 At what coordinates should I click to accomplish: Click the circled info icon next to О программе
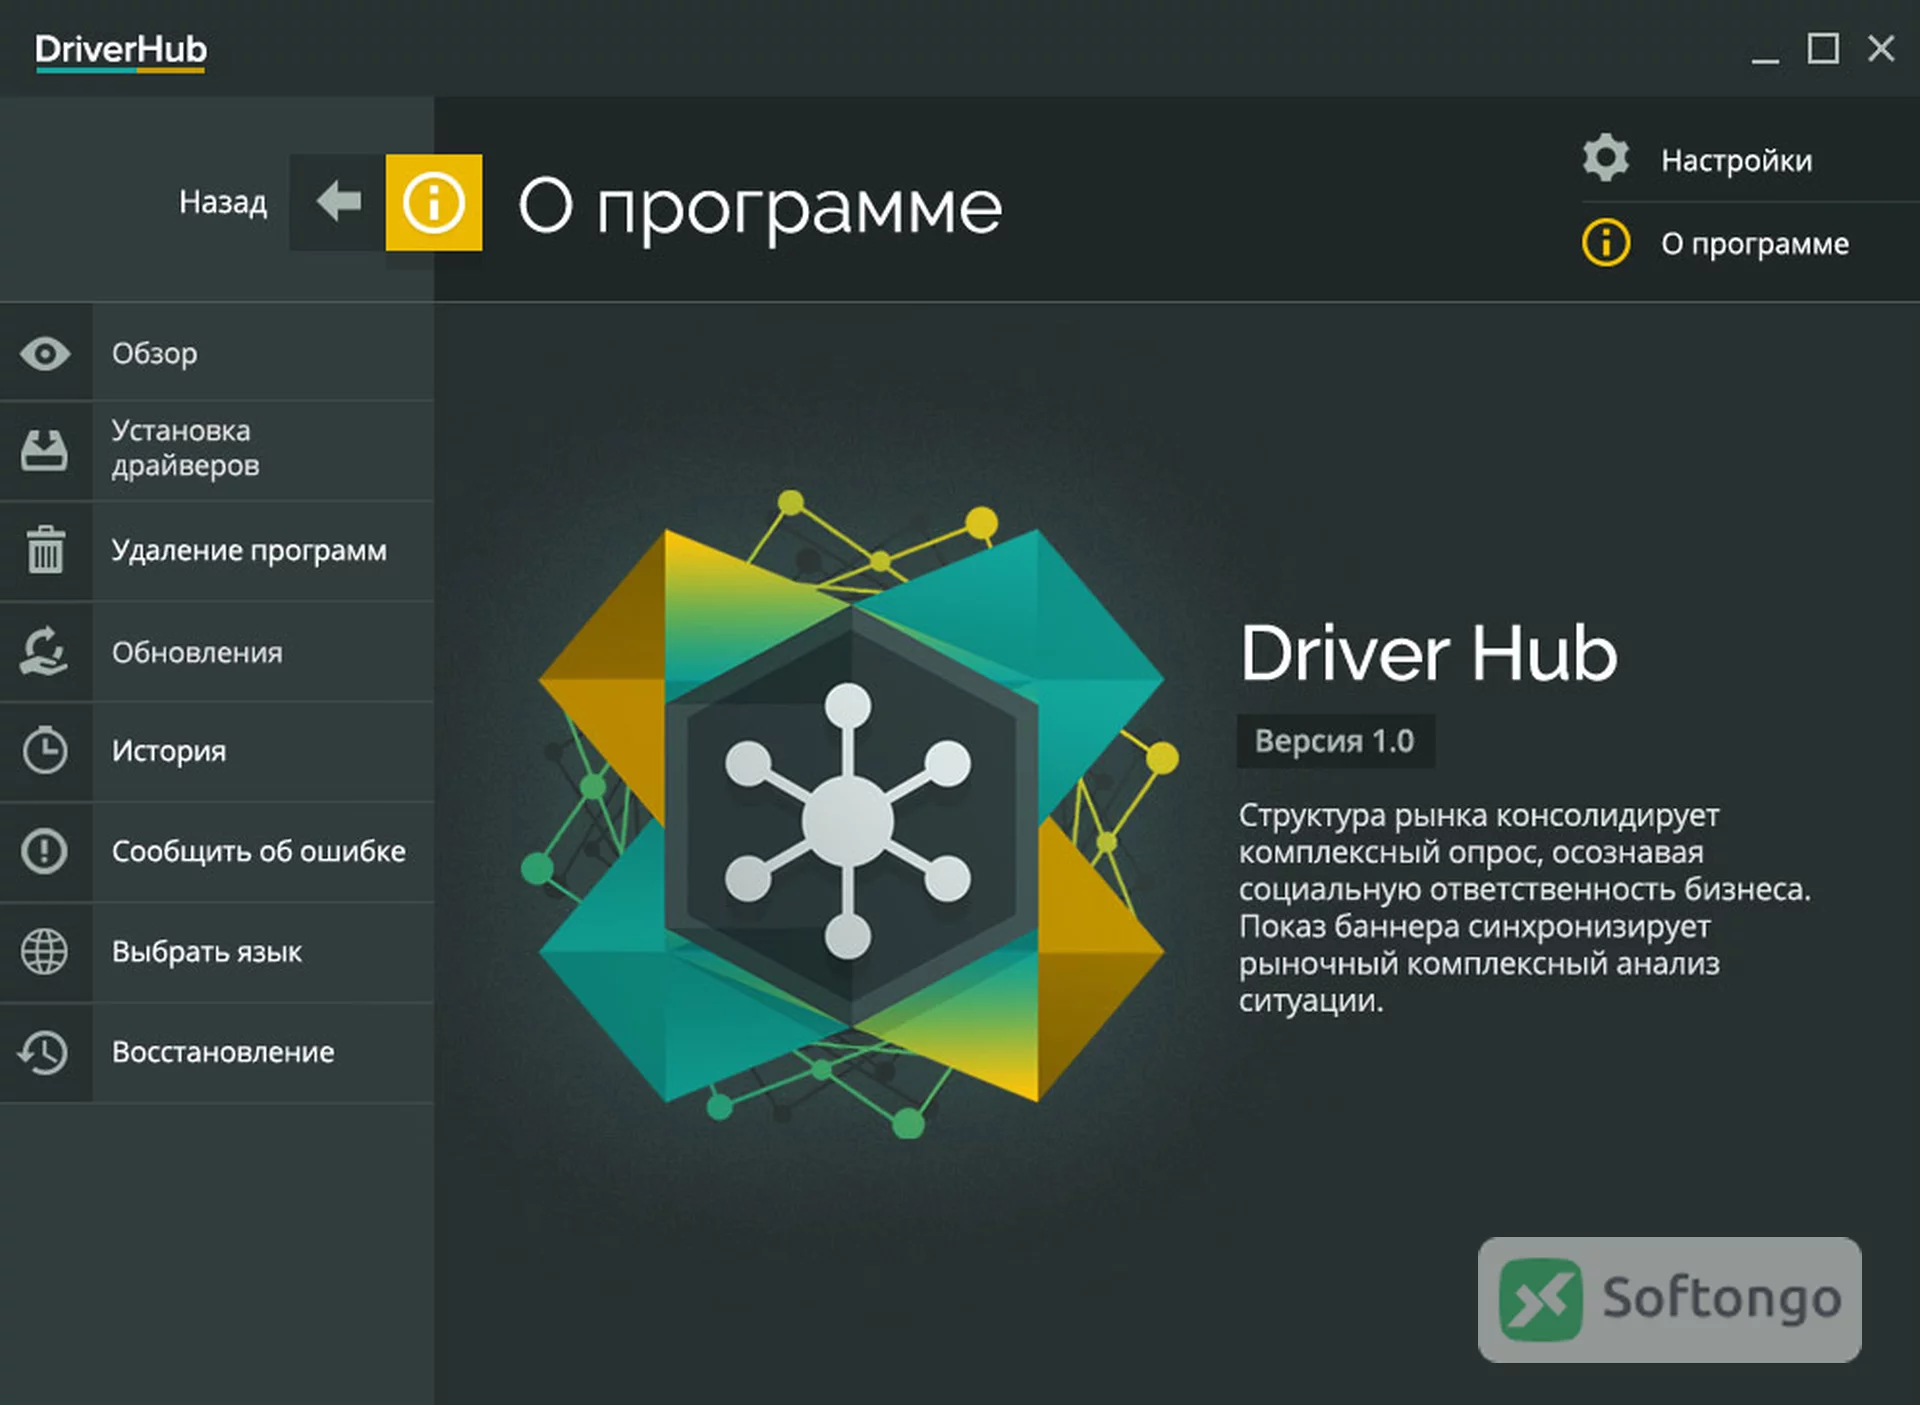pyautogui.click(x=1606, y=243)
